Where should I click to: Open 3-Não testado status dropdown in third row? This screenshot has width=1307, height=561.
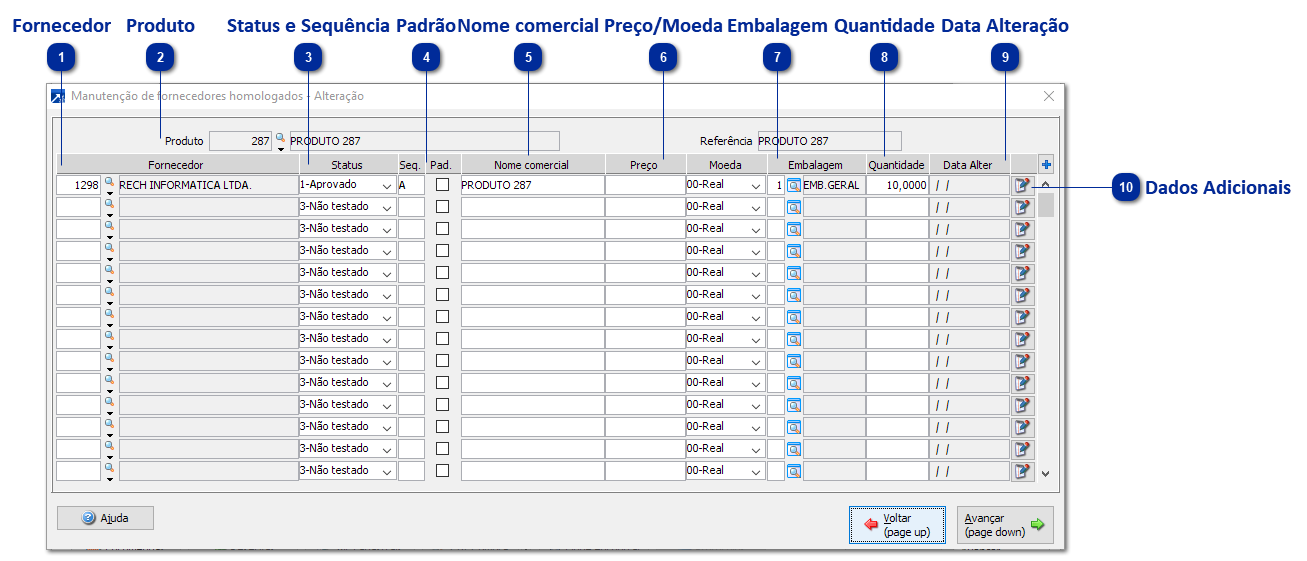(x=347, y=229)
